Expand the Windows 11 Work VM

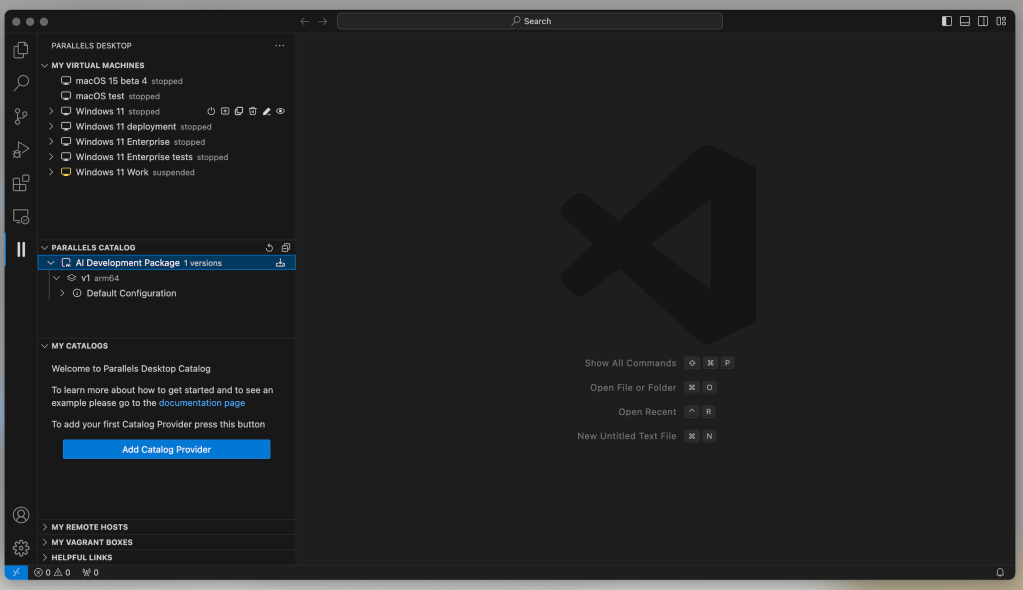click(51, 172)
